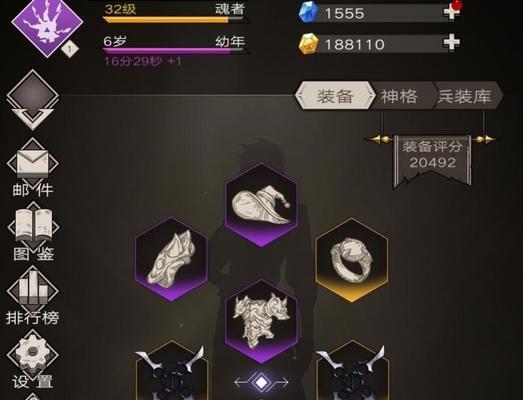The image size is (523, 400).
Task: Select the gauntlet glove equipment slot
Action: [171, 259]
